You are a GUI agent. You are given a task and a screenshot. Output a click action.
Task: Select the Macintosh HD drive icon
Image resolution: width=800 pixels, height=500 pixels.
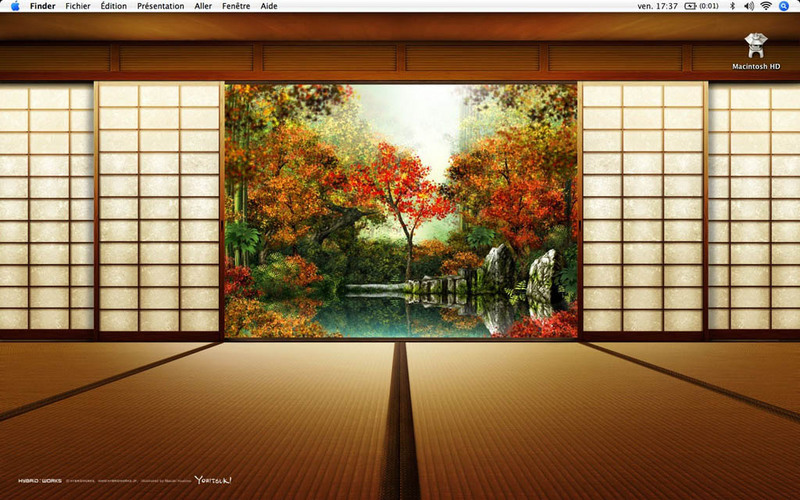click(756, 45)
